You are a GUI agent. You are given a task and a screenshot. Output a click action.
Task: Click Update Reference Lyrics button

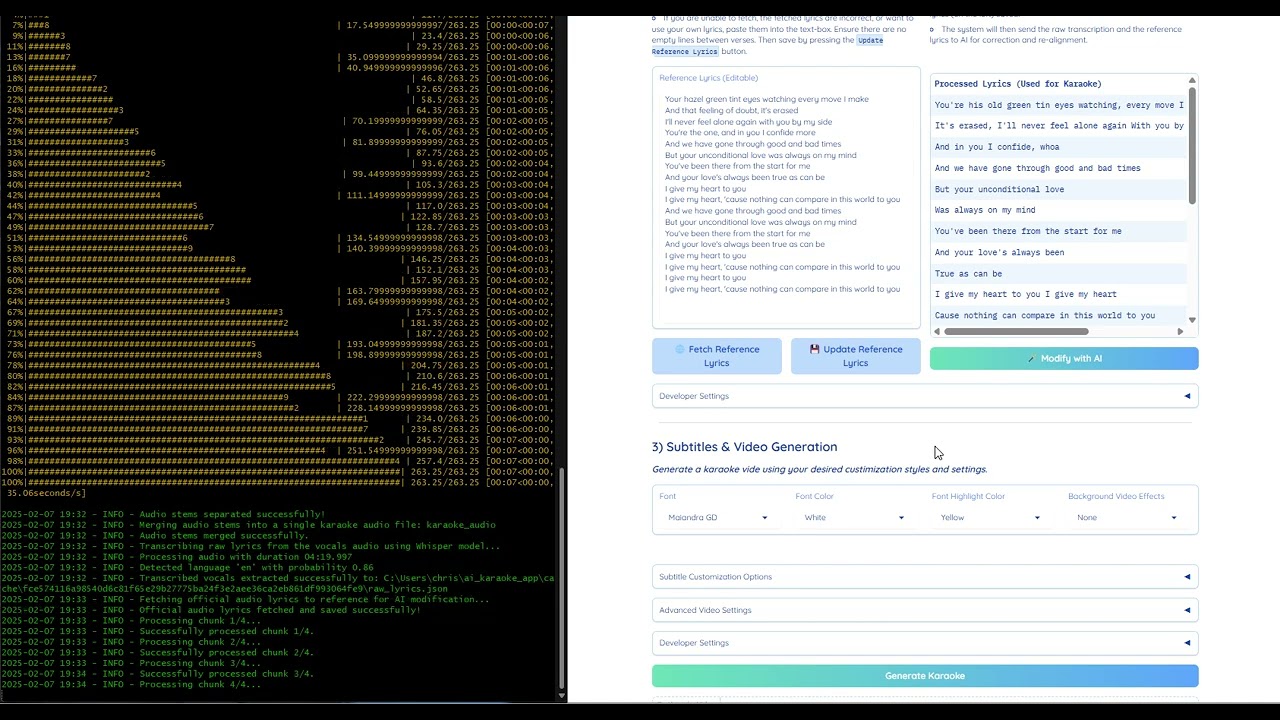click(x=855, y=356)
